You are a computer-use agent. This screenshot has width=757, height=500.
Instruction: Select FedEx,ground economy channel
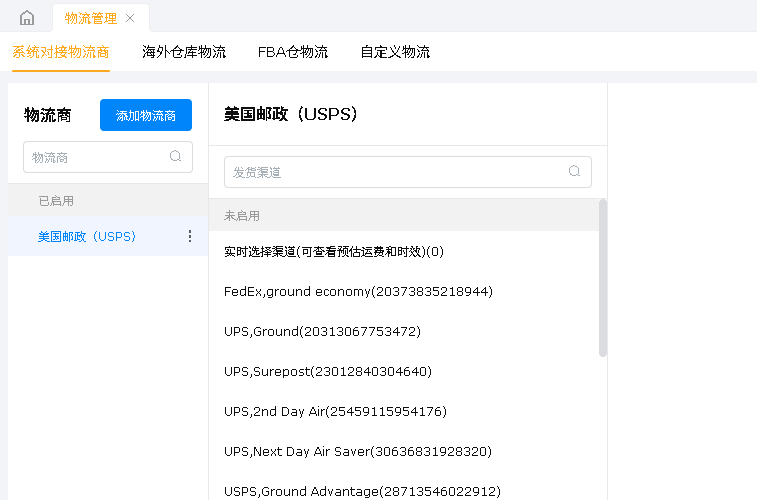[358, 291]
